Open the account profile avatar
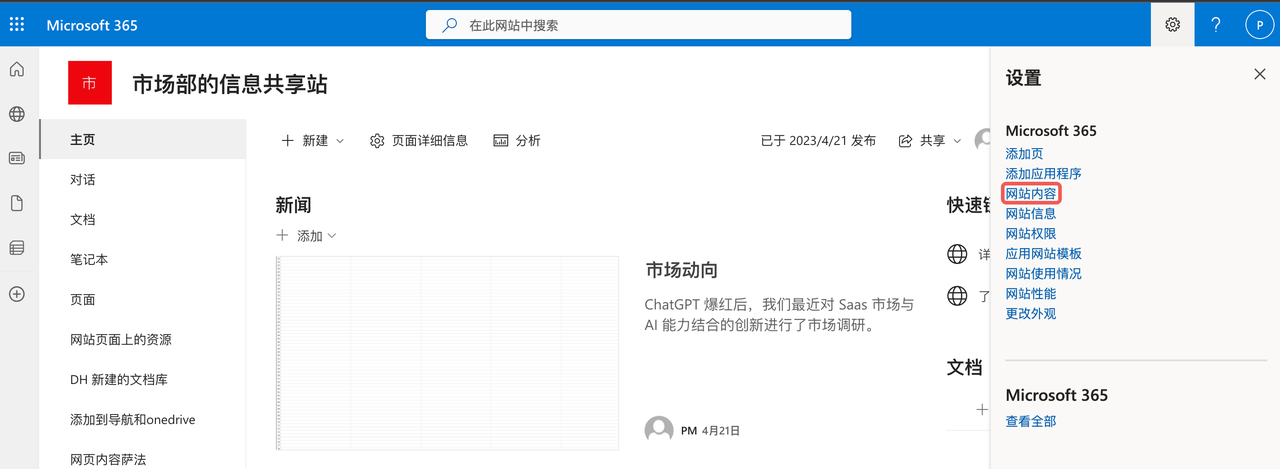This screenshot has width=1280, height=469. [x=1259, y=25]
